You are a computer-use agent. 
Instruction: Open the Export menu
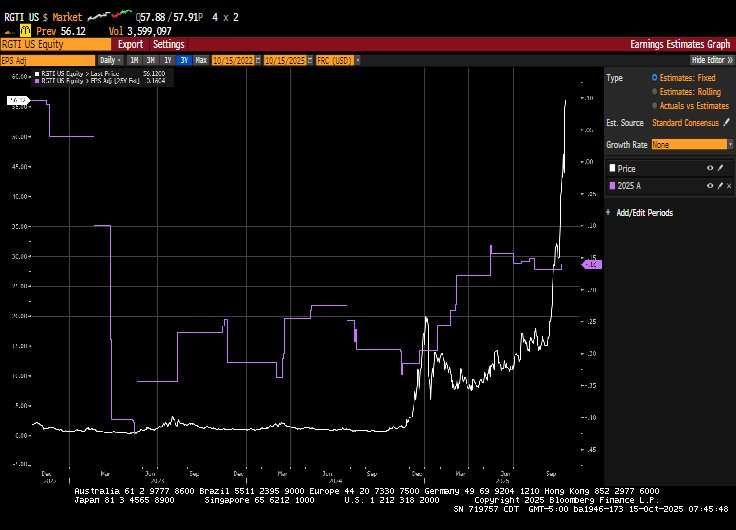130,44
